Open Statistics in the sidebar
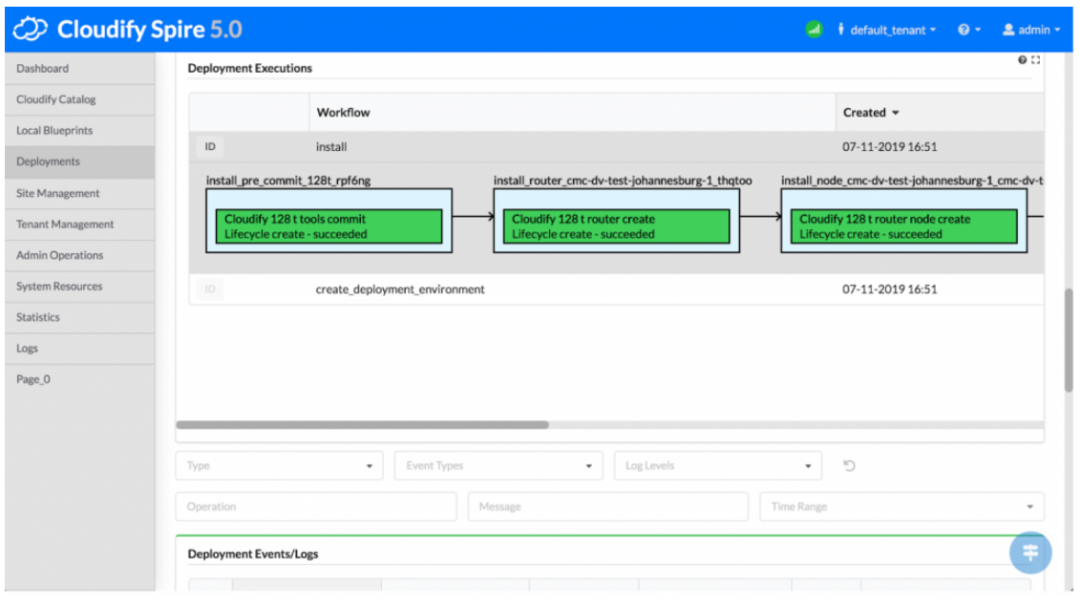Screen dimensions: 1080x602 click(x=80, y=318)
